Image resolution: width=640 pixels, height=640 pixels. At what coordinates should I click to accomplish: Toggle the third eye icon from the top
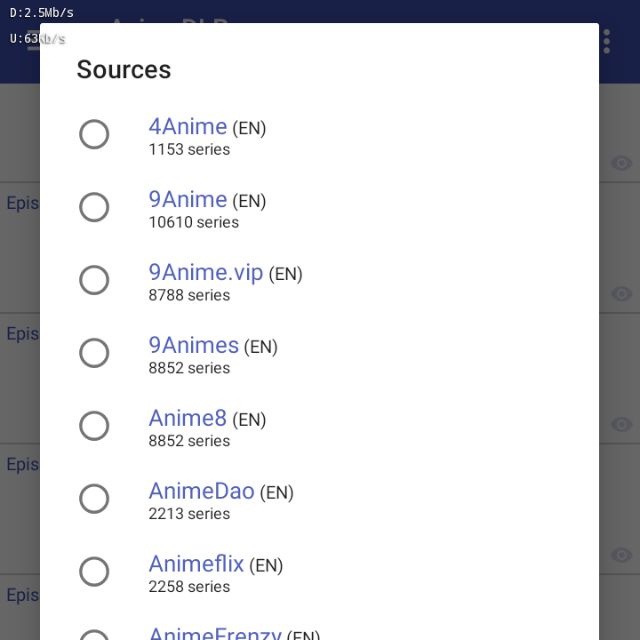coord(621,424)
